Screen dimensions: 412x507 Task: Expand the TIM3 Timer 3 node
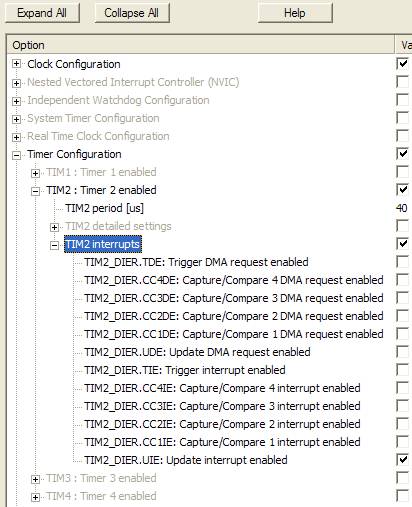(35, 479)
